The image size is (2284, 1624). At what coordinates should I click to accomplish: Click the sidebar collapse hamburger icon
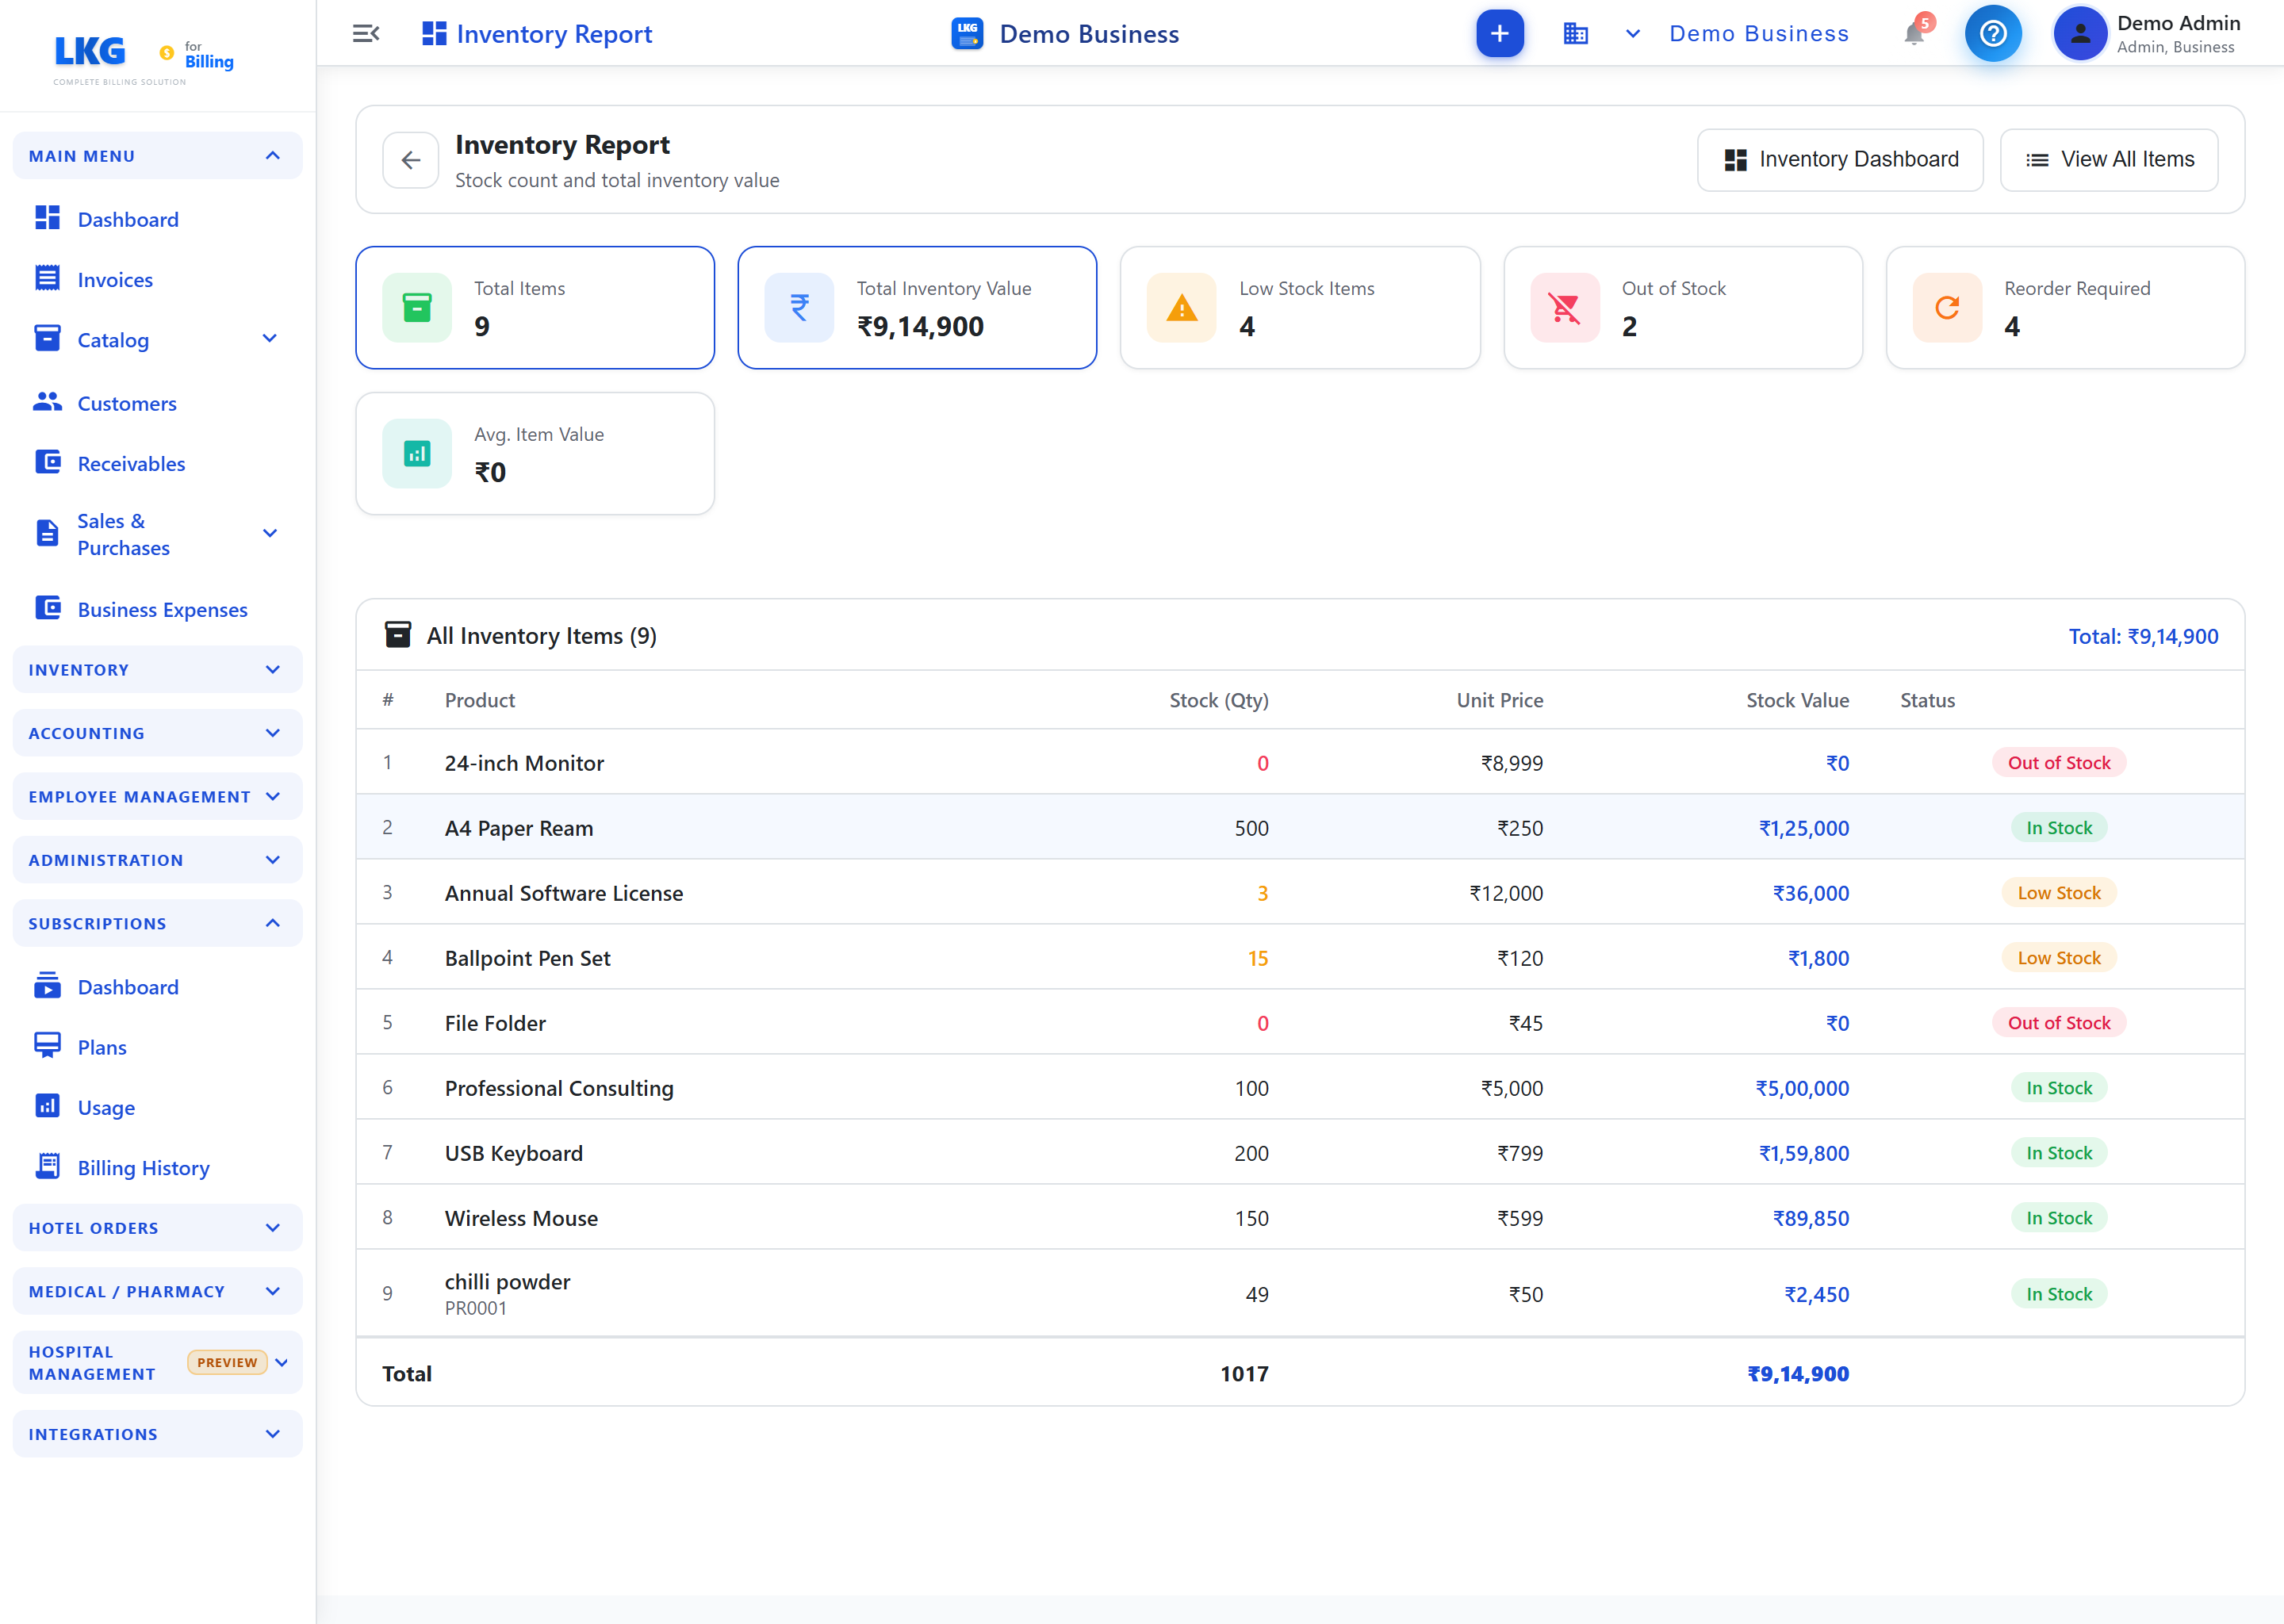pyautogui.click(x=366, y=34)
